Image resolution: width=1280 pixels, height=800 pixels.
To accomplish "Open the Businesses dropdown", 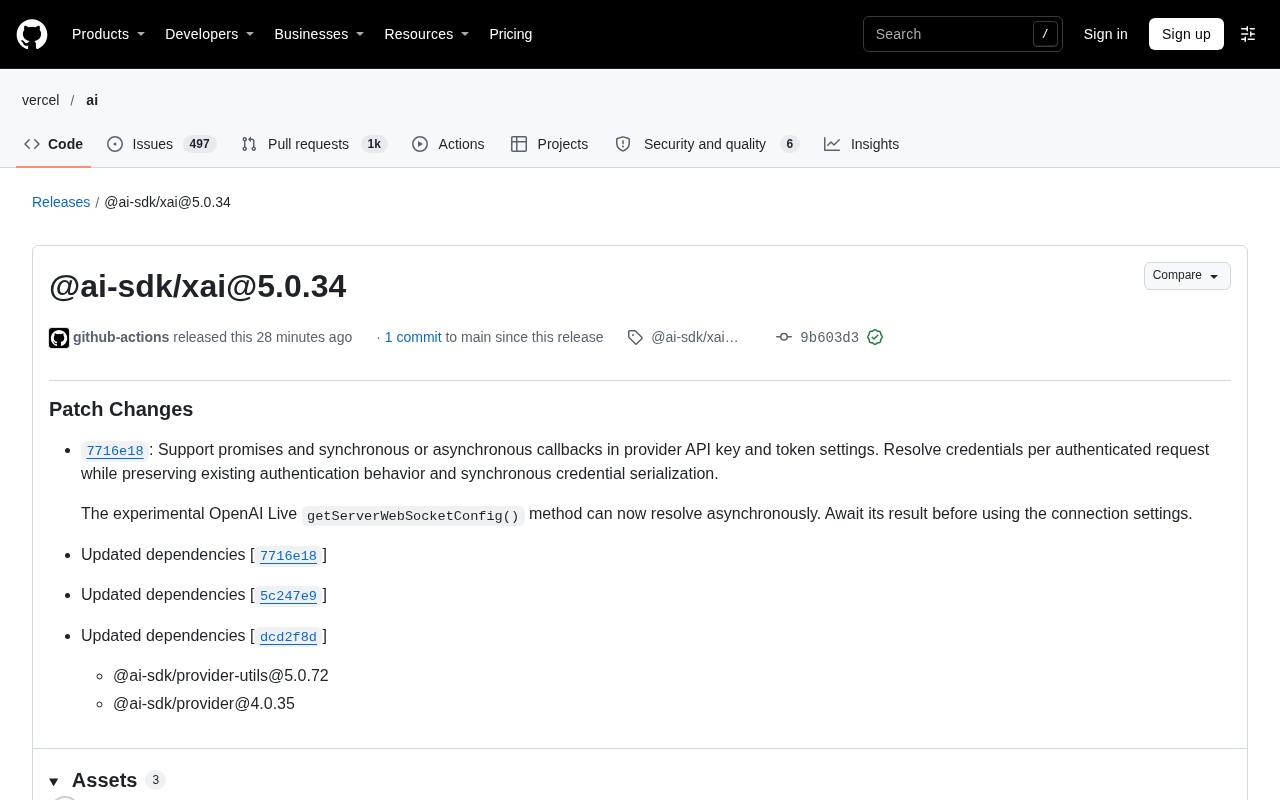I will click(319, 34).
